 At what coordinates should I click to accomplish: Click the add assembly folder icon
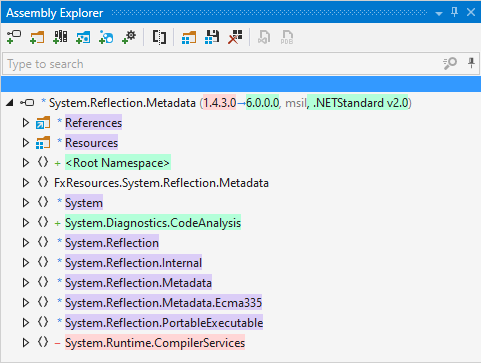(37, 37)
